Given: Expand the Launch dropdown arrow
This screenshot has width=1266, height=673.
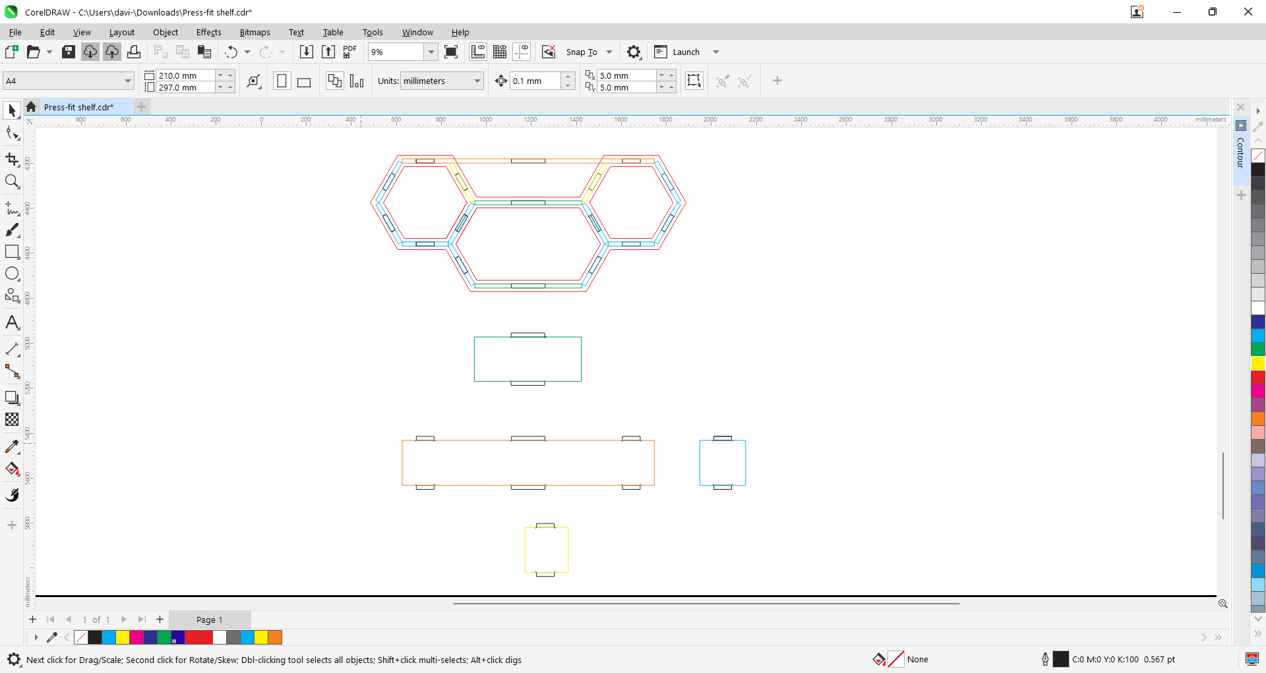Looking at the screenshot, I should [x=716, y=52].
